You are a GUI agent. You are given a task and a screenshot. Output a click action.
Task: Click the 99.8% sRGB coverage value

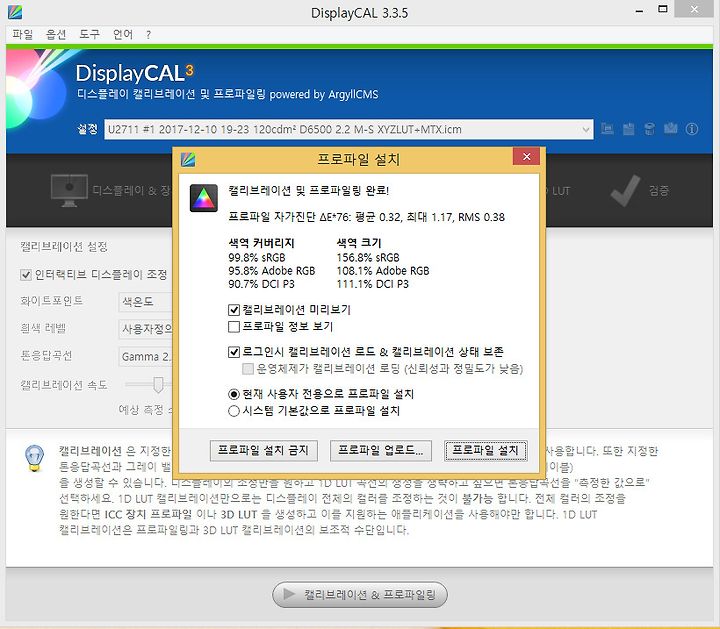point(257,258)
